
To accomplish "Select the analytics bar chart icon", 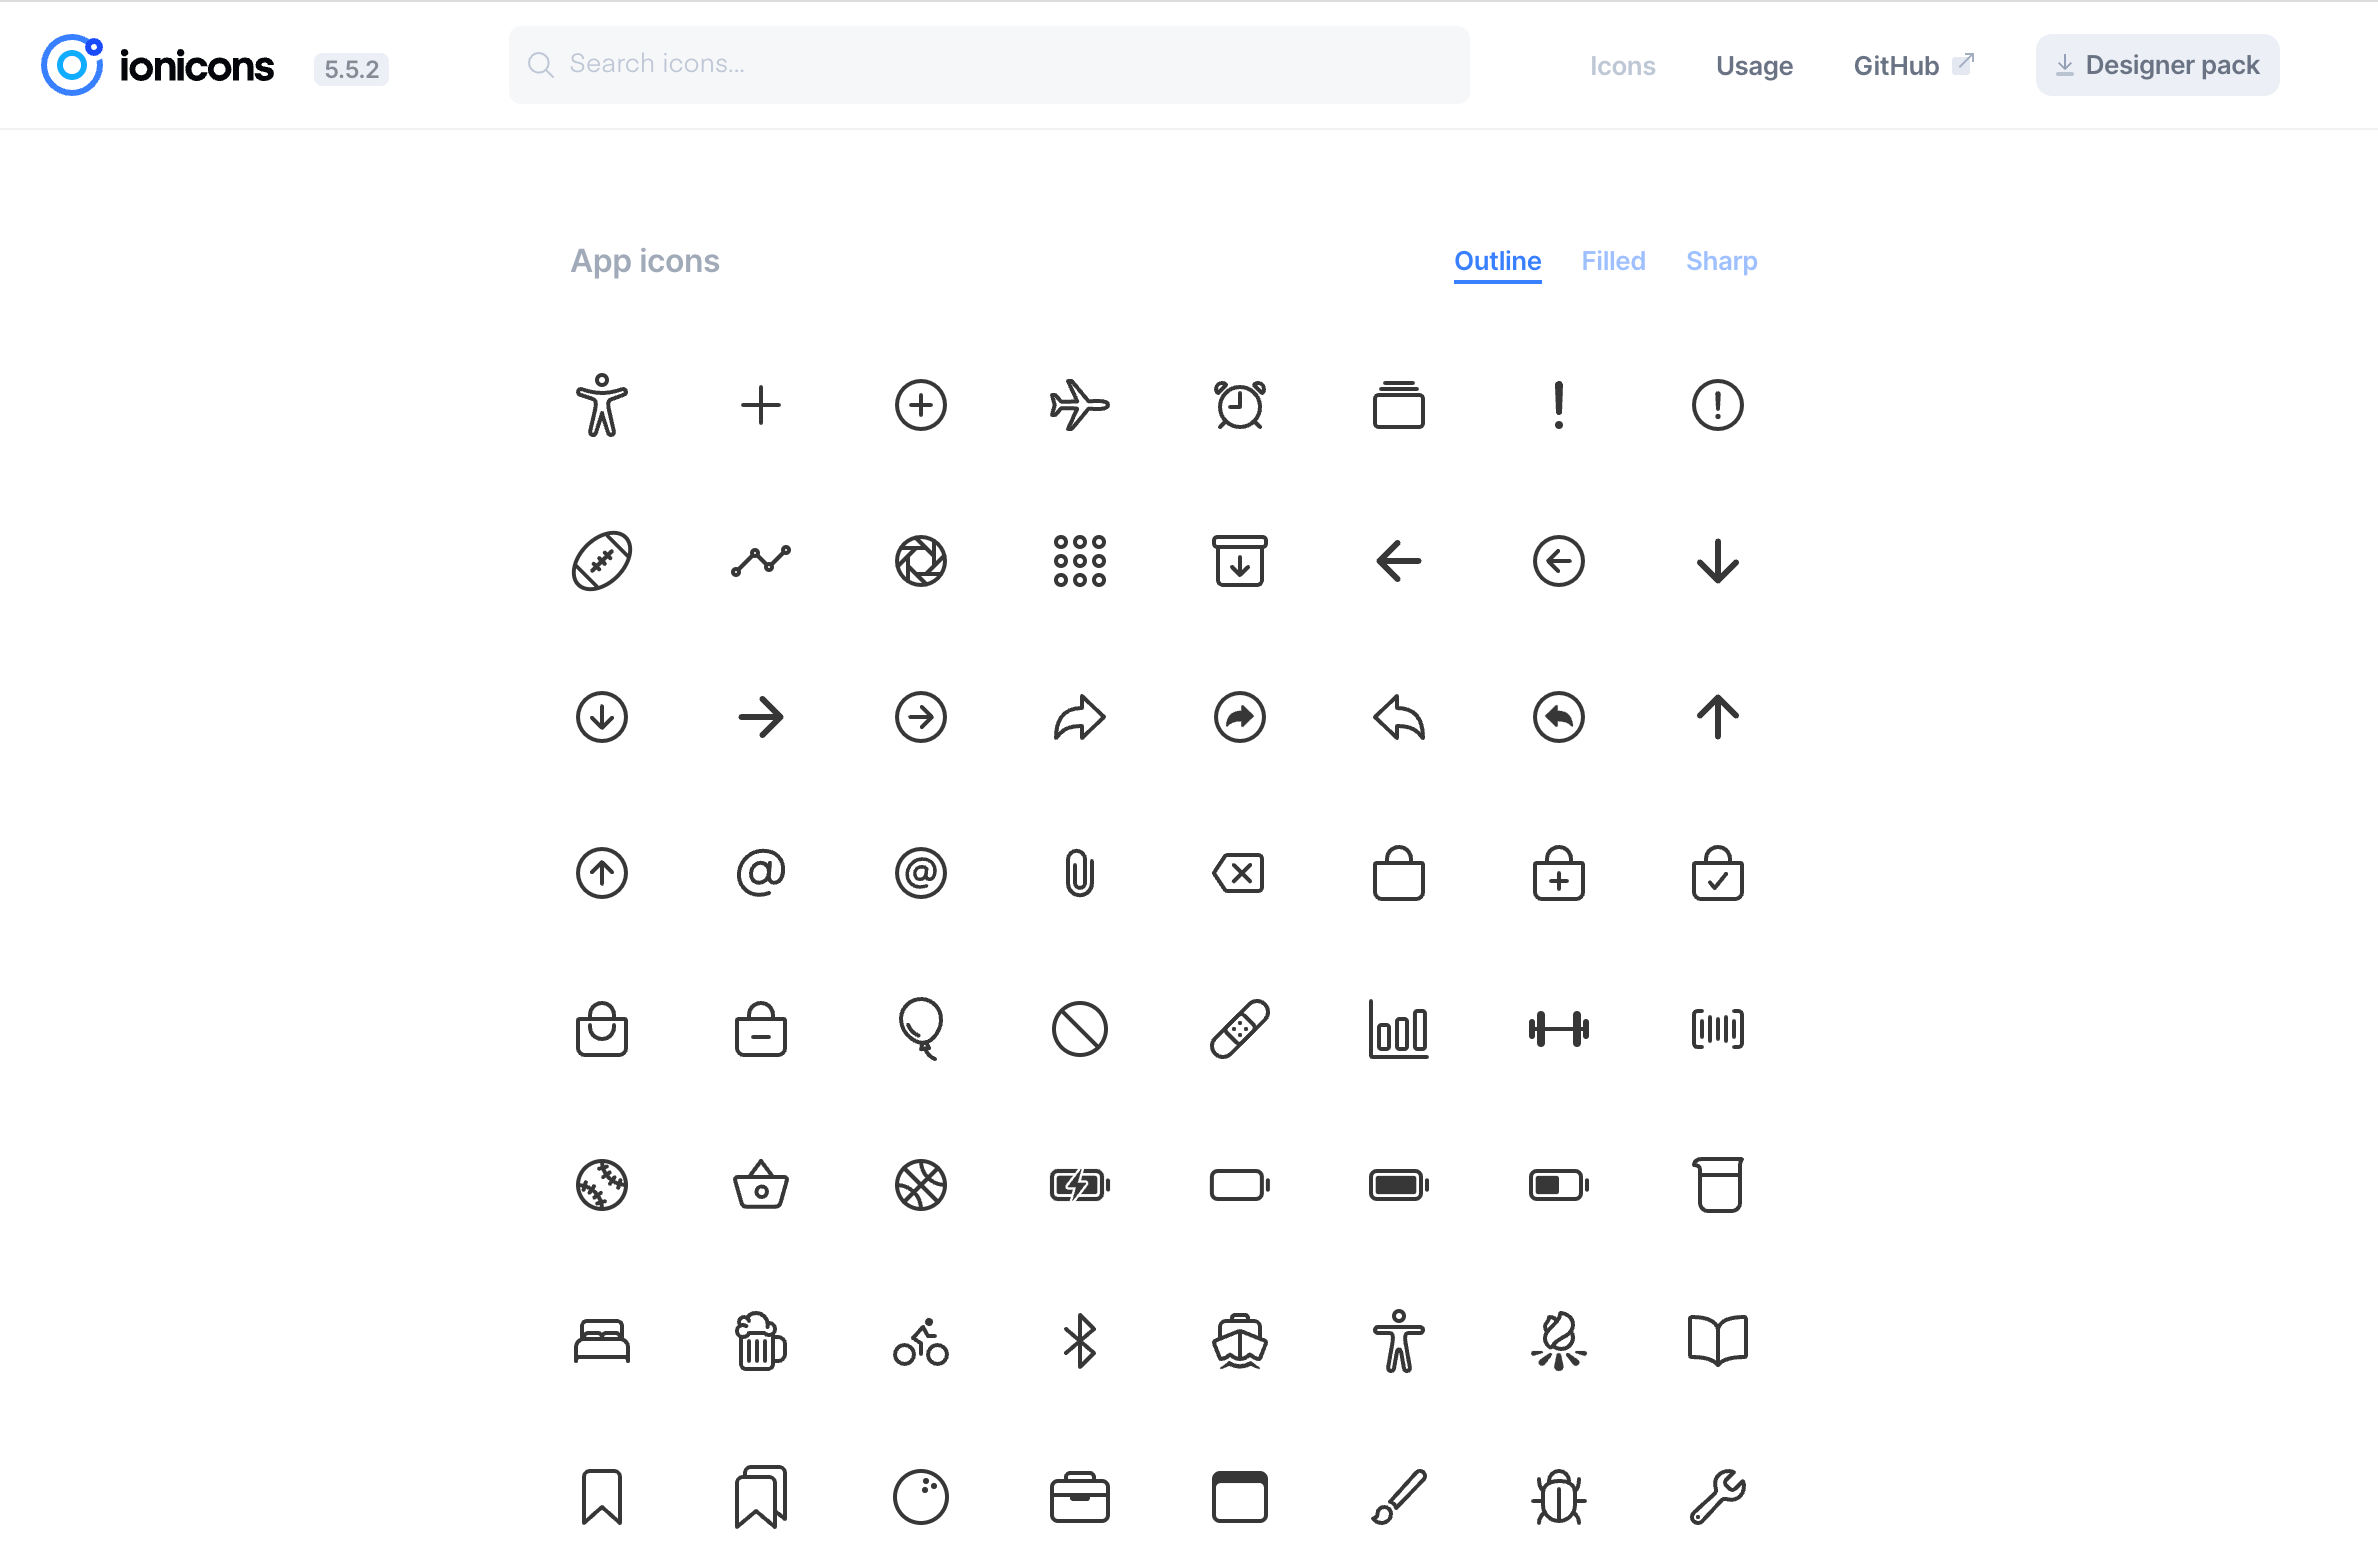I will click(x=1398, y=1029).
